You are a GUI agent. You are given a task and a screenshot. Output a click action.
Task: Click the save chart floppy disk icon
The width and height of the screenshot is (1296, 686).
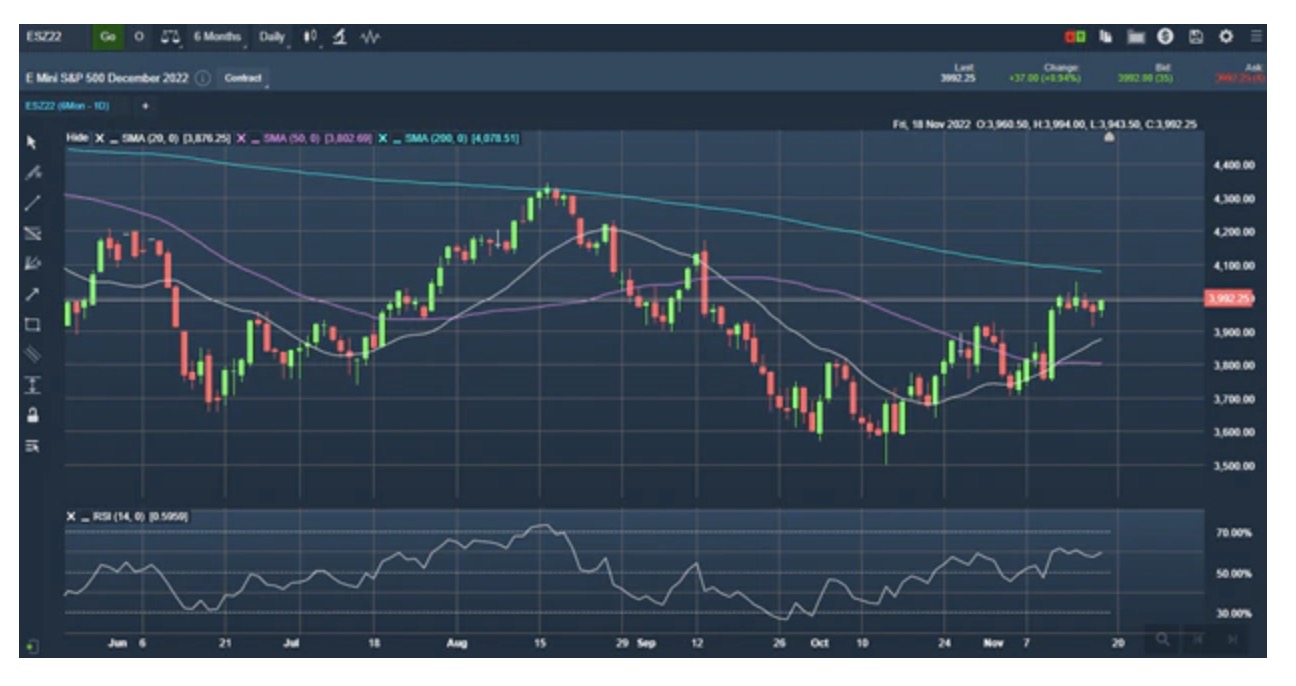click(x=1195, y=37)
